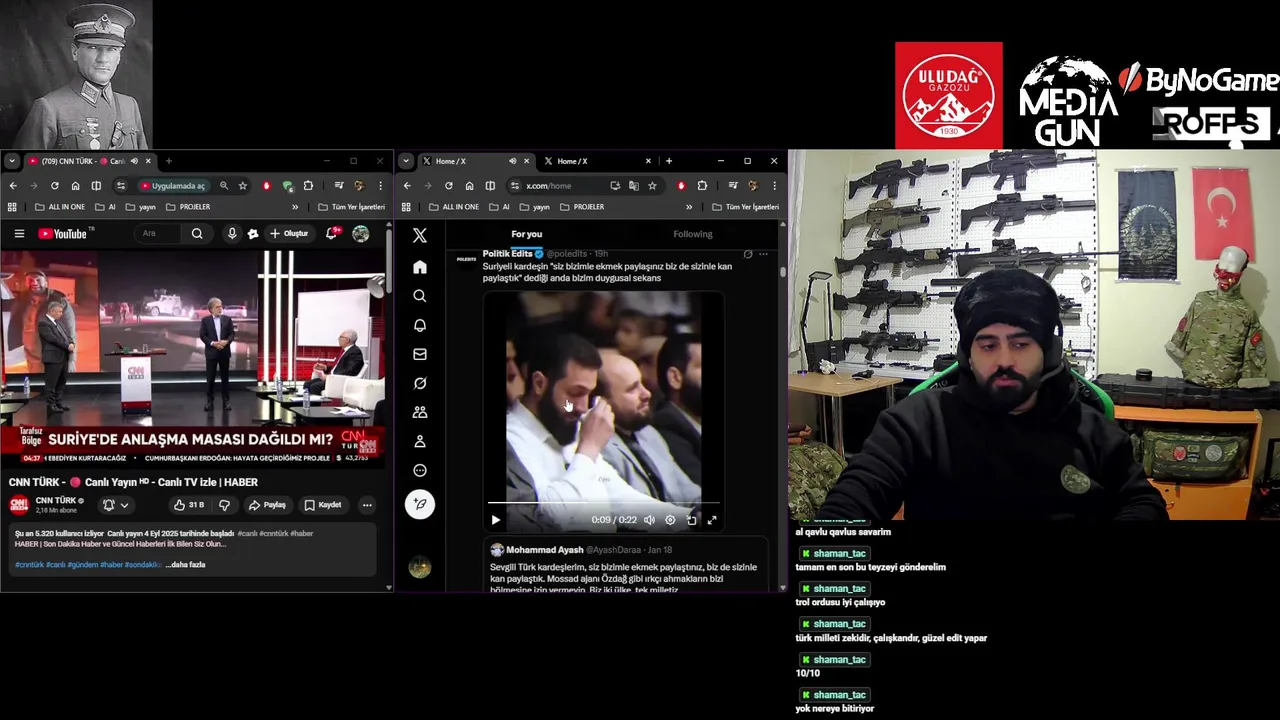Screen dimensions: 1280x720
Task: Open Explore search icon in X sidebar
Action: tap(420, 296)
